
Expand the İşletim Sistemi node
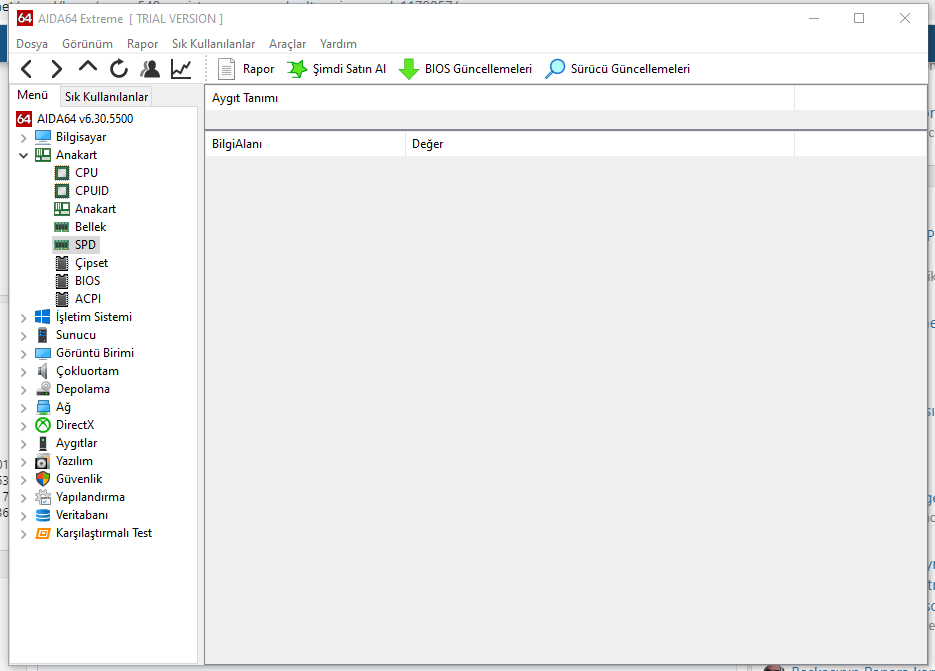point(23,318)
